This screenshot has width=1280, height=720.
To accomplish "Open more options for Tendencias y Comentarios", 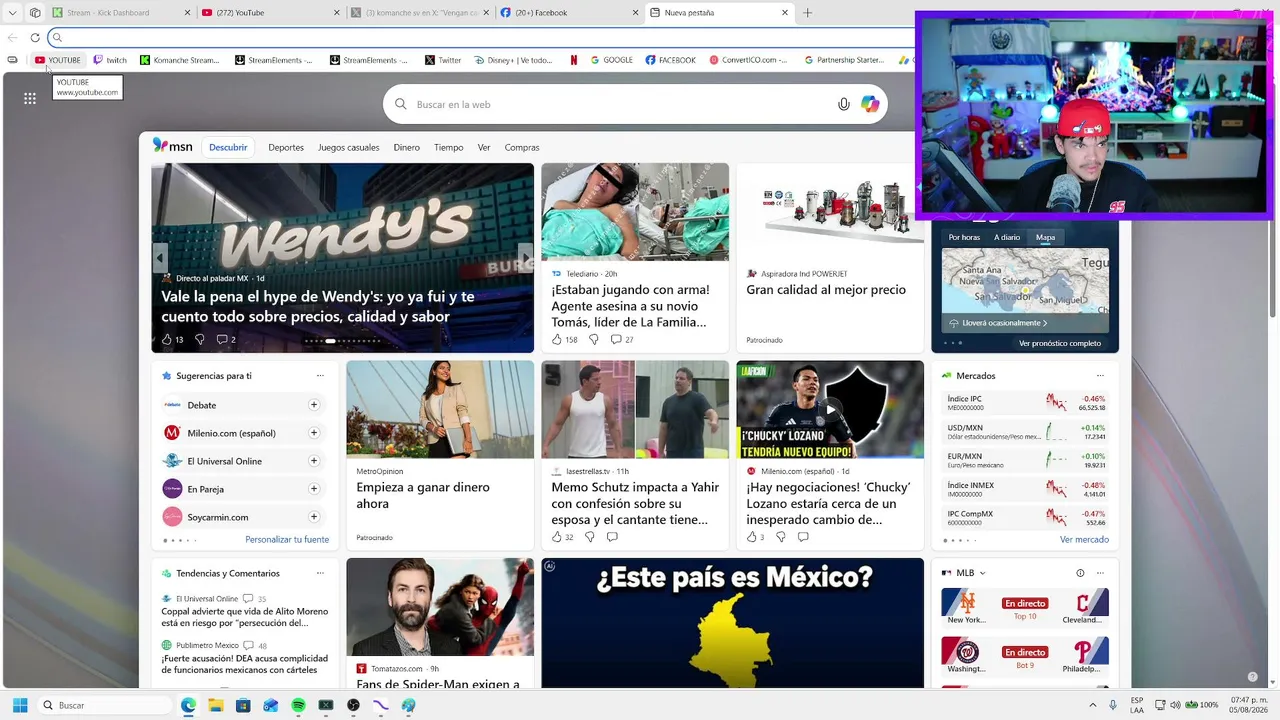I will coord(320,573).
